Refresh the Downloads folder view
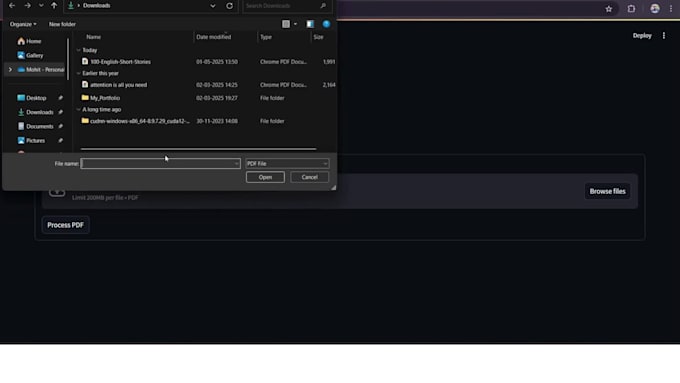This screenshot has height=383, width=680. click(229, 6)
